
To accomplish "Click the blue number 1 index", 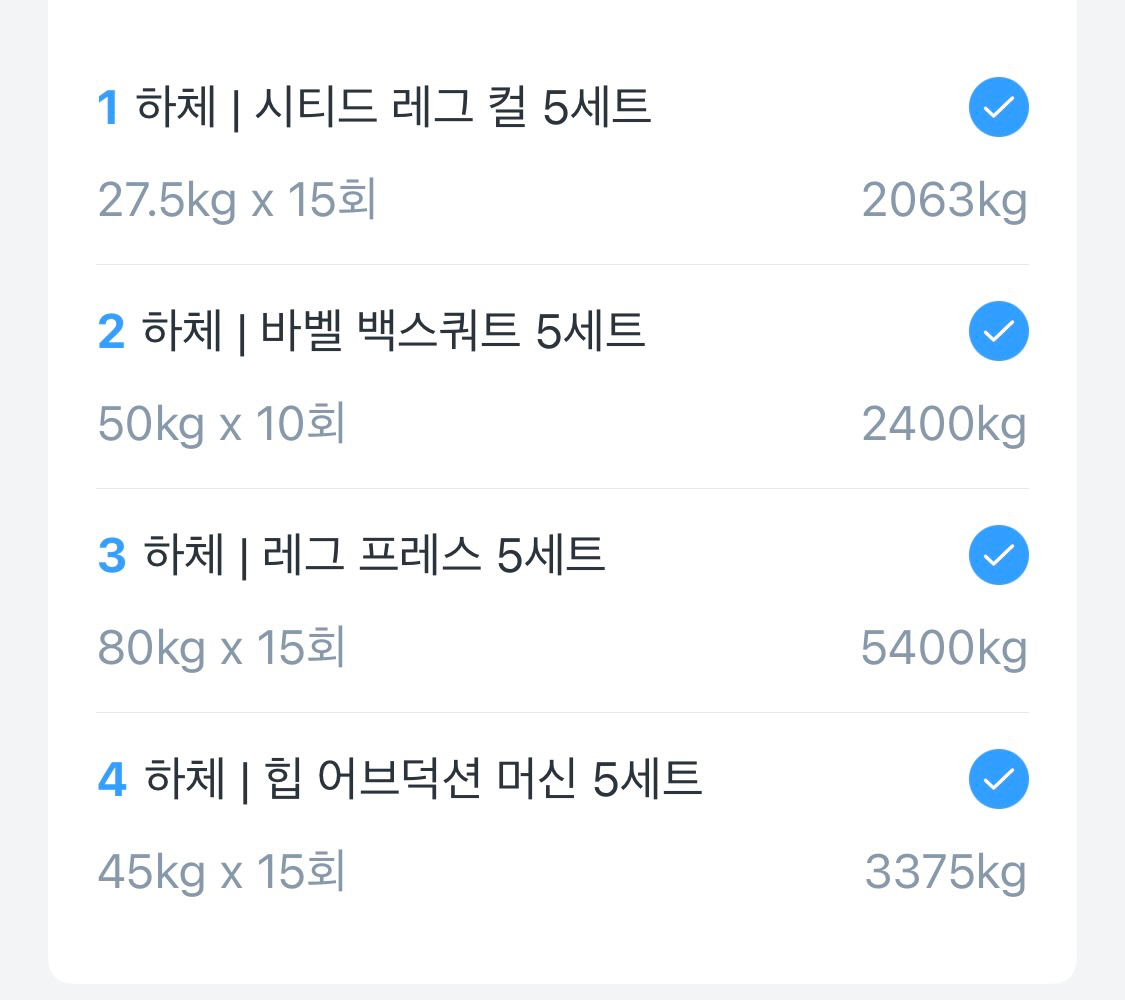I will pos(108,109).
